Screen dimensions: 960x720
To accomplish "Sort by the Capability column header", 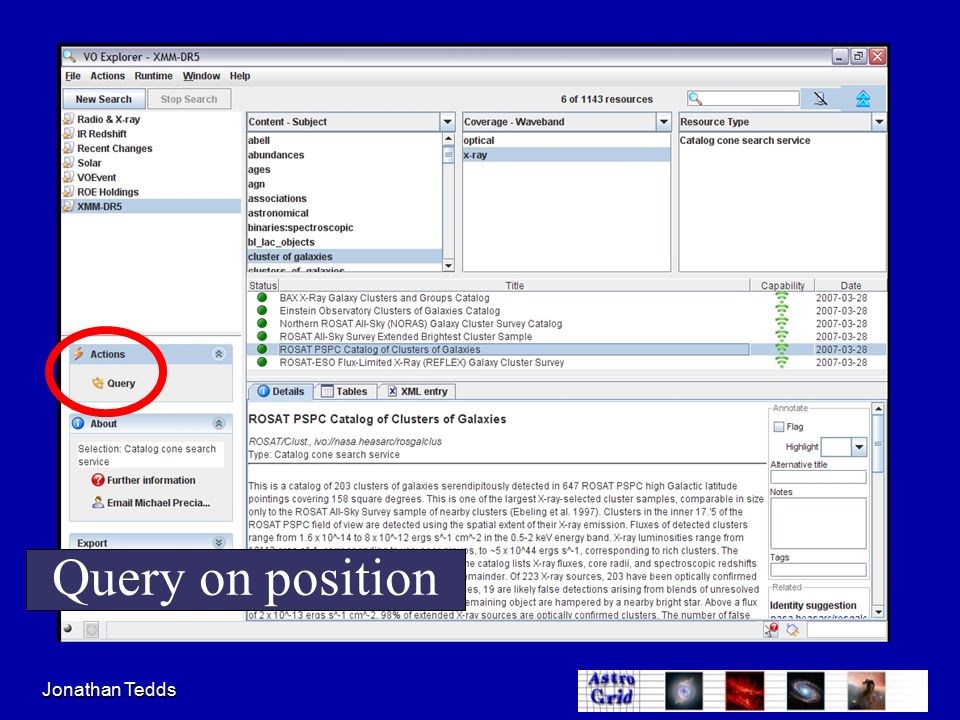I will tap(782, 285).
